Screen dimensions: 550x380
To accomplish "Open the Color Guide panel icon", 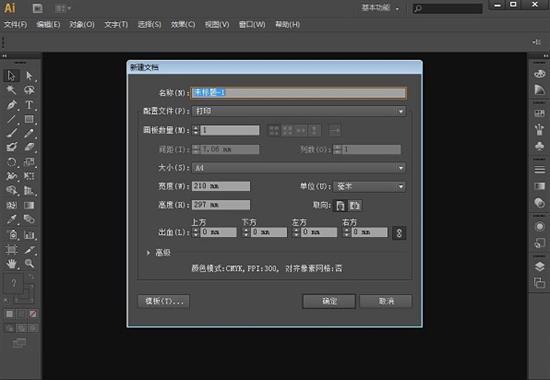I will pyautogui.click(x=539, y=89).
